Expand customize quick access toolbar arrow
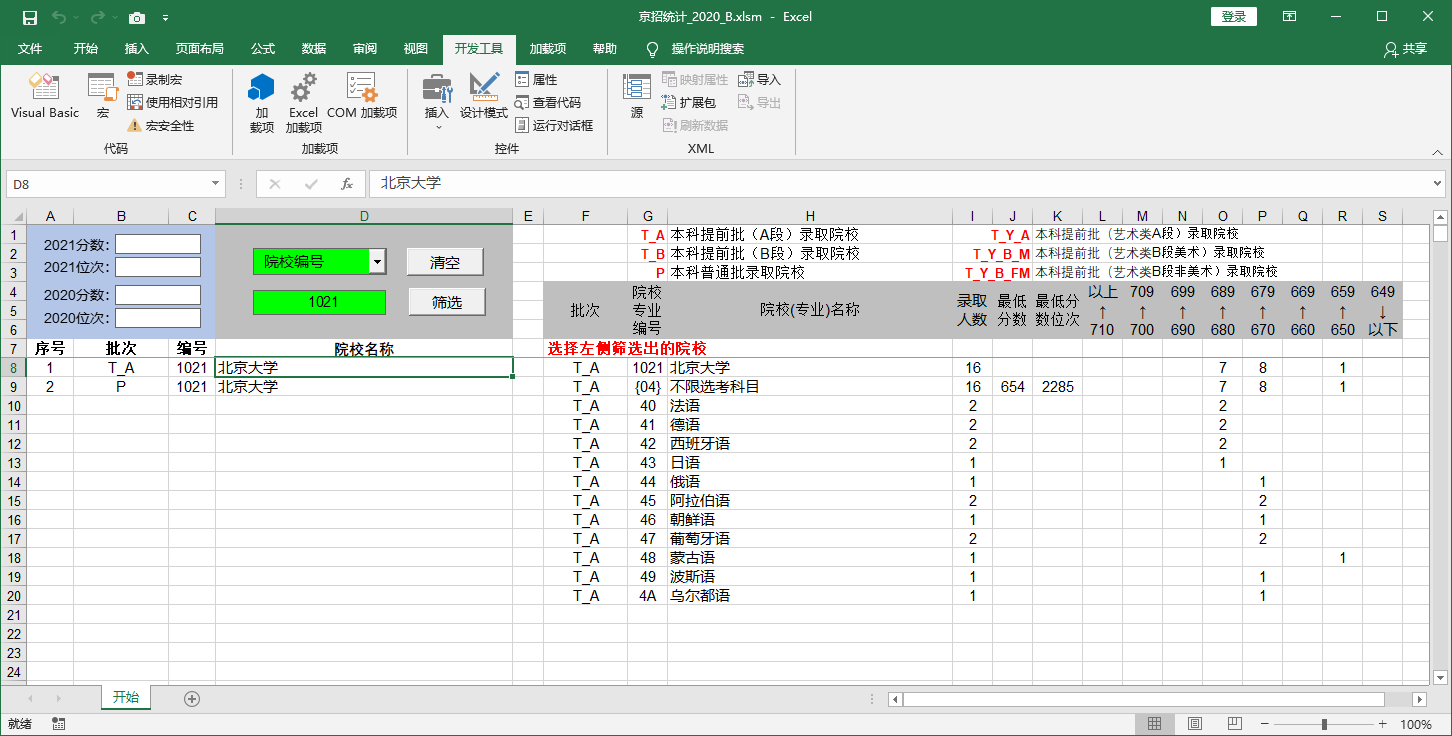1452x736 pixels. tap(165, 17)
